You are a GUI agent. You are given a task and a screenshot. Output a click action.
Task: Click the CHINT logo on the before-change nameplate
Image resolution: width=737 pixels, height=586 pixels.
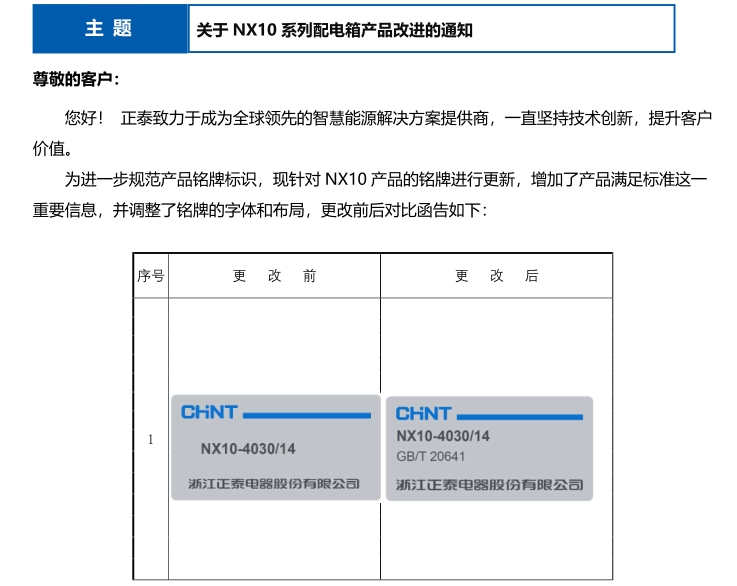point(209,412)
